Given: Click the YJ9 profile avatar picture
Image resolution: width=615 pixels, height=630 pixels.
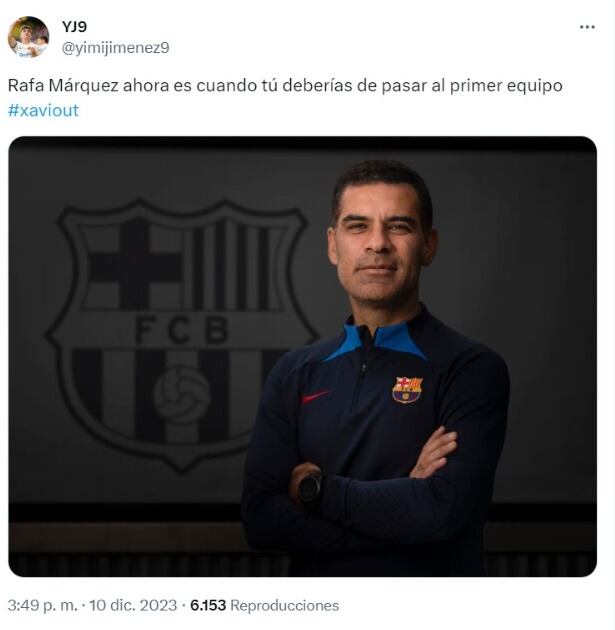Looking at the screenshot, I should [x=28, y=37].
